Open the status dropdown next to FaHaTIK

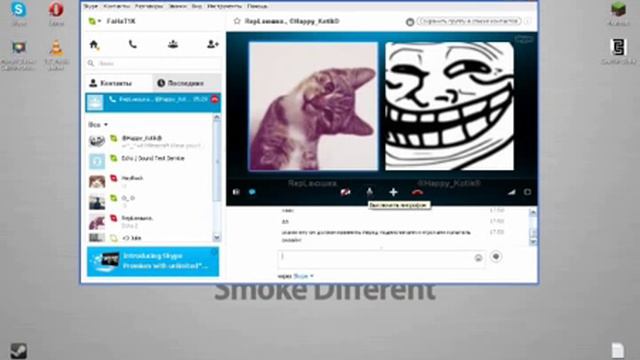coord(95,21)
